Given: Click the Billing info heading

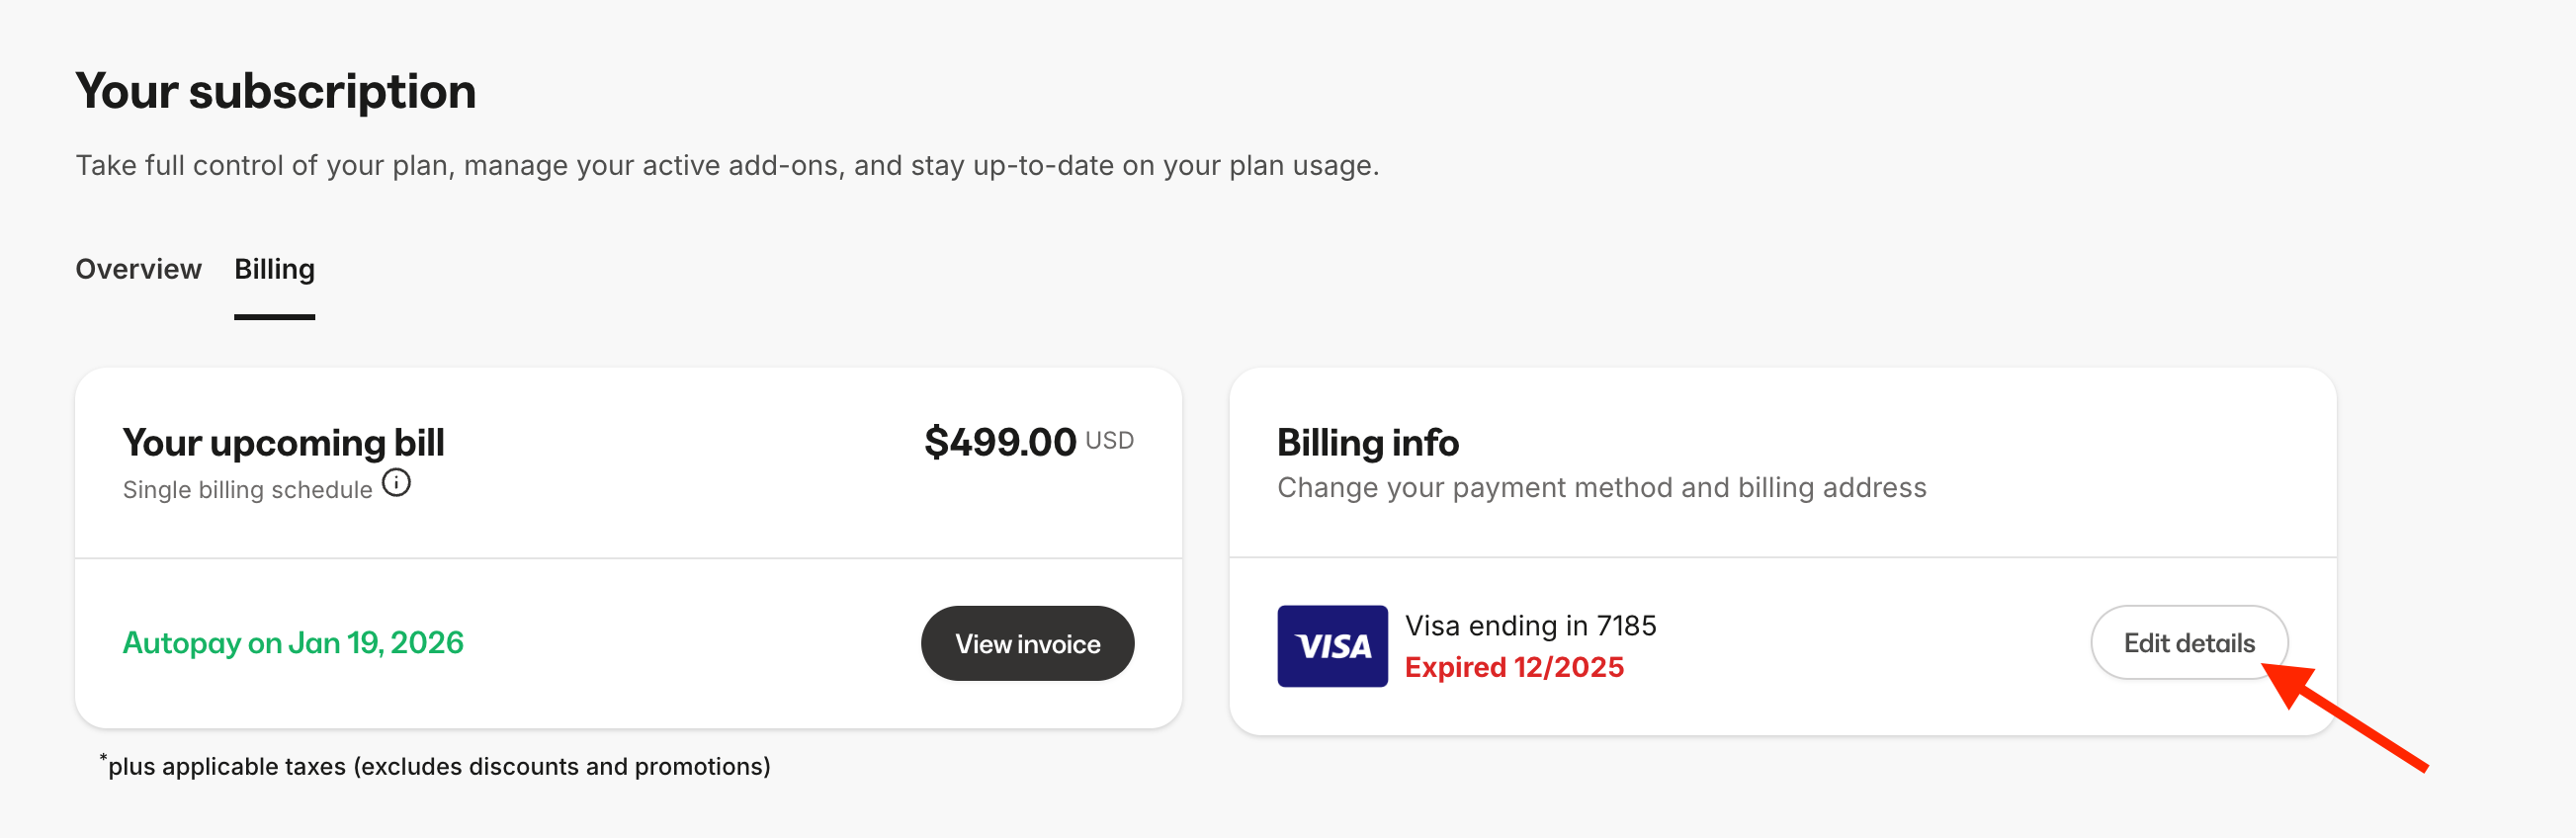Looking at the screenshot, I should pos(1368,441).
